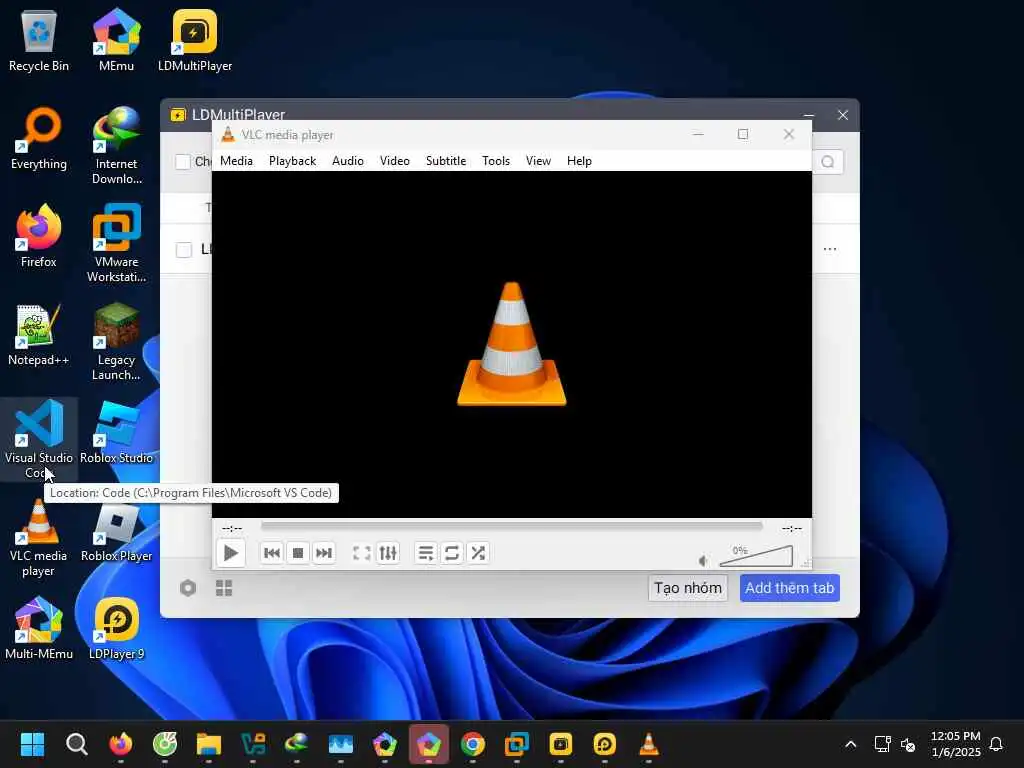This screenshot has width=1024, height=768.
Task: Open VLC Playback menu
Action: 292,161
